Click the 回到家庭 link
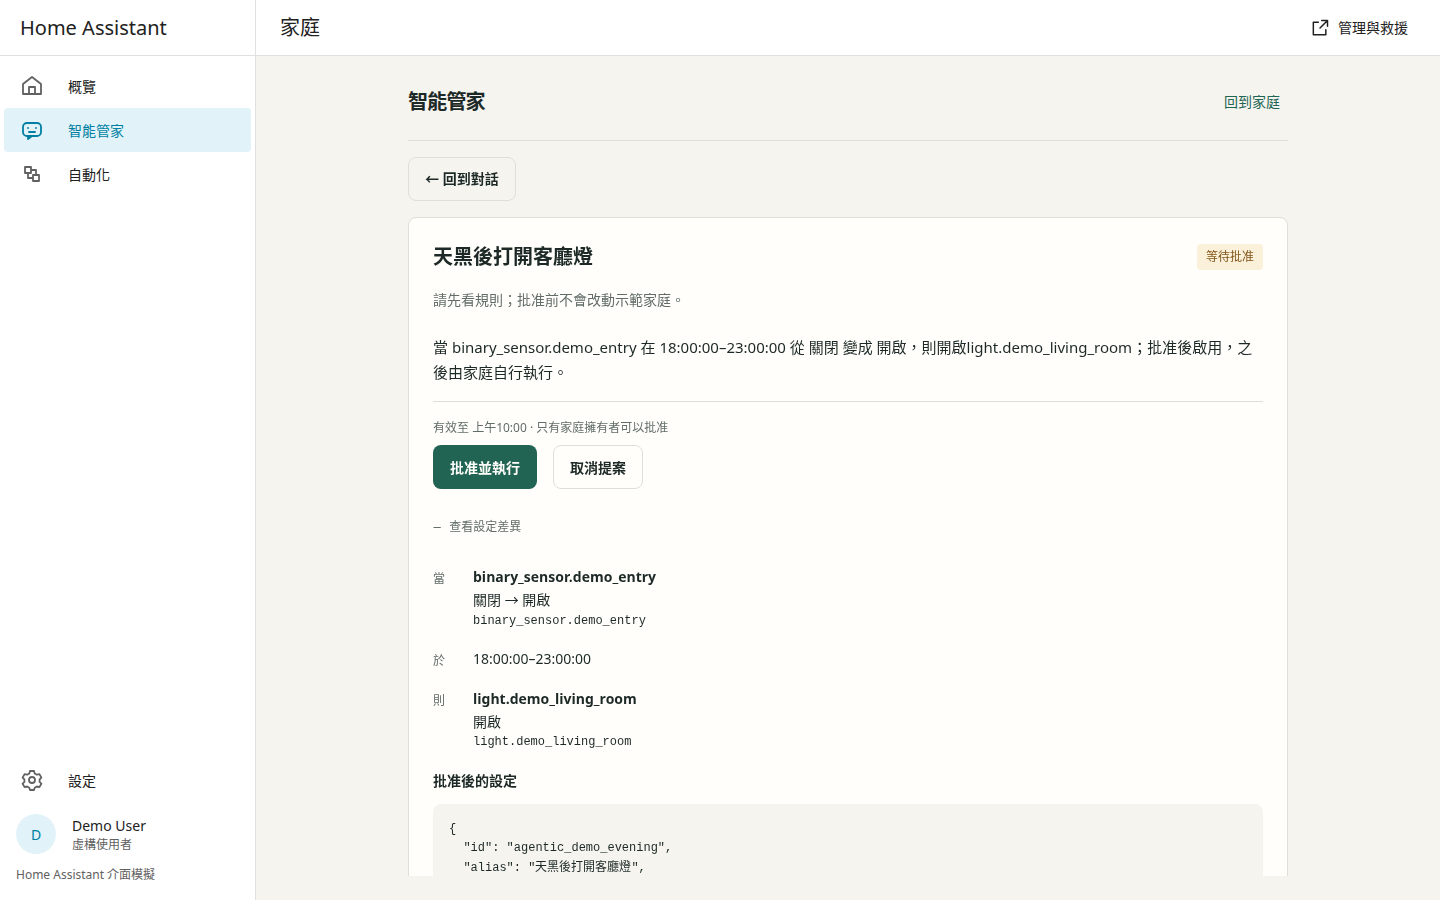 (x=1252, y=102)
